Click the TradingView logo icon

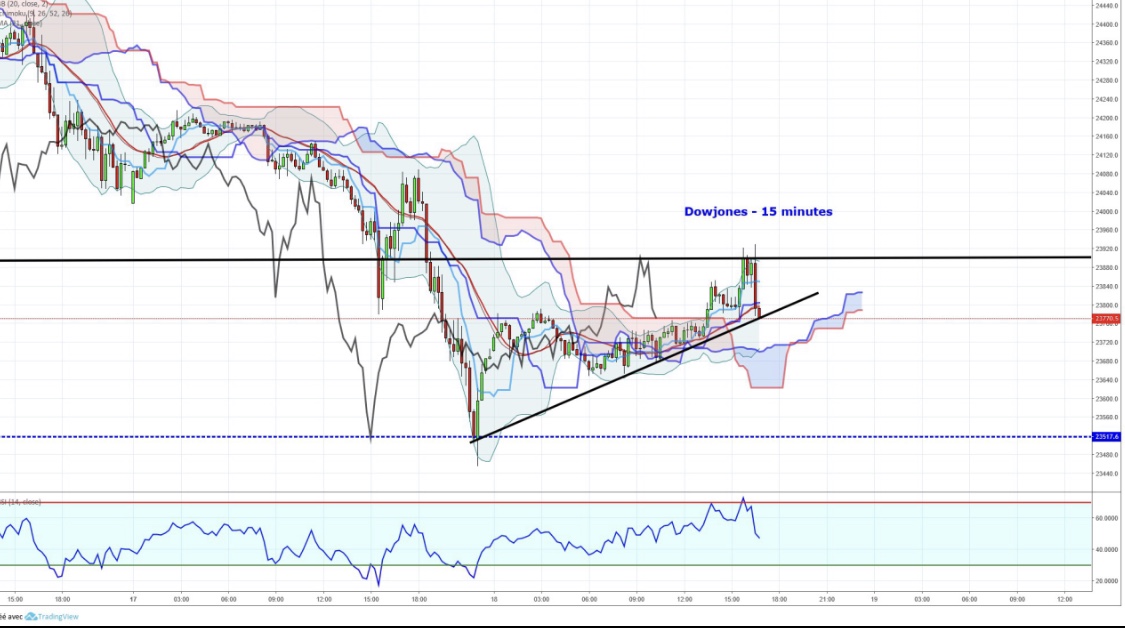pos(33,617)
